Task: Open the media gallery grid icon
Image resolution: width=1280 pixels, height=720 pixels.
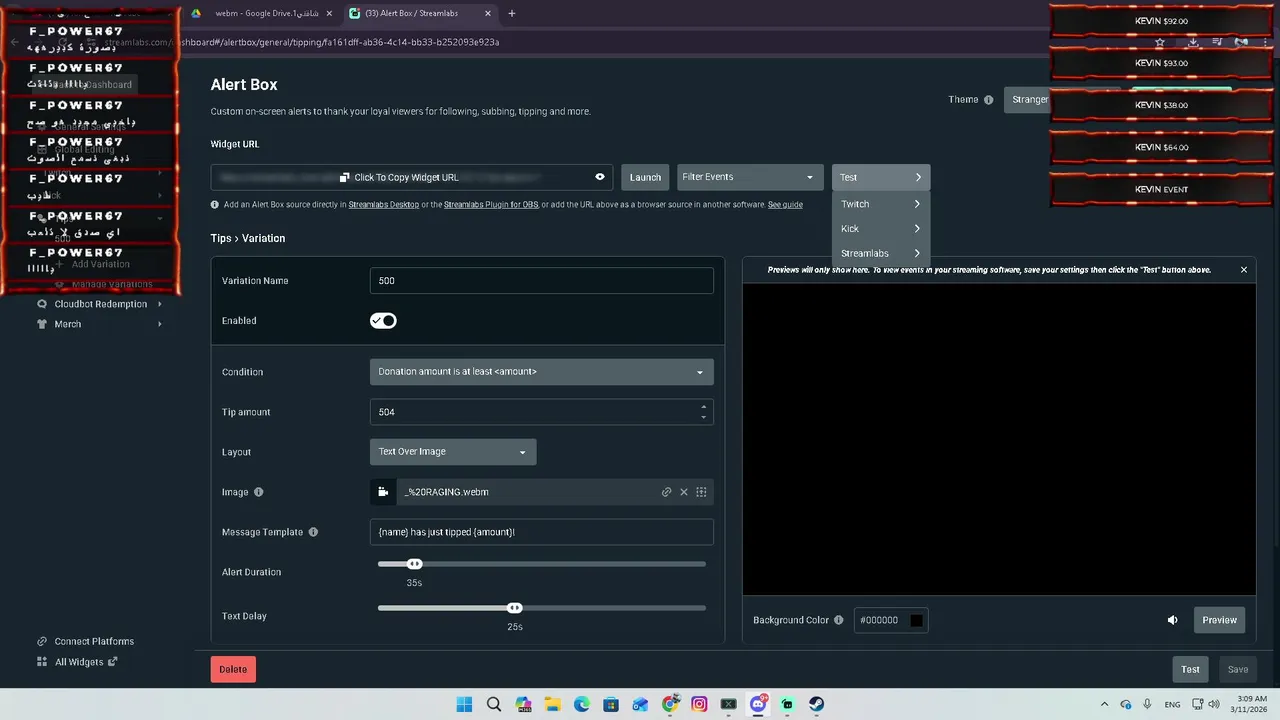Action: 701,492
